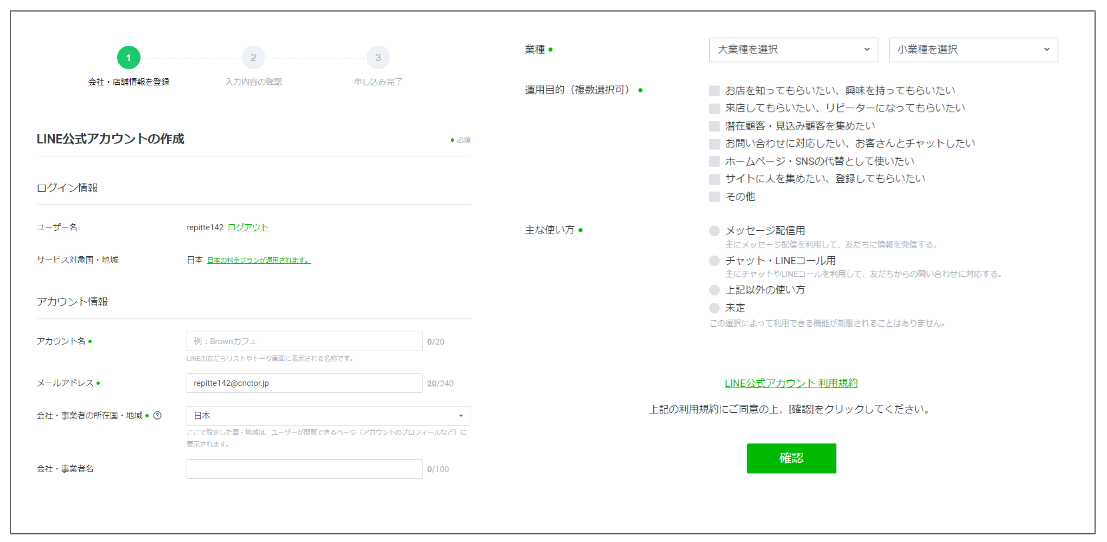
Task: Click the help question mark icon beside 会社・事業者の所在国・地域
Action: (x=157, y=416)
